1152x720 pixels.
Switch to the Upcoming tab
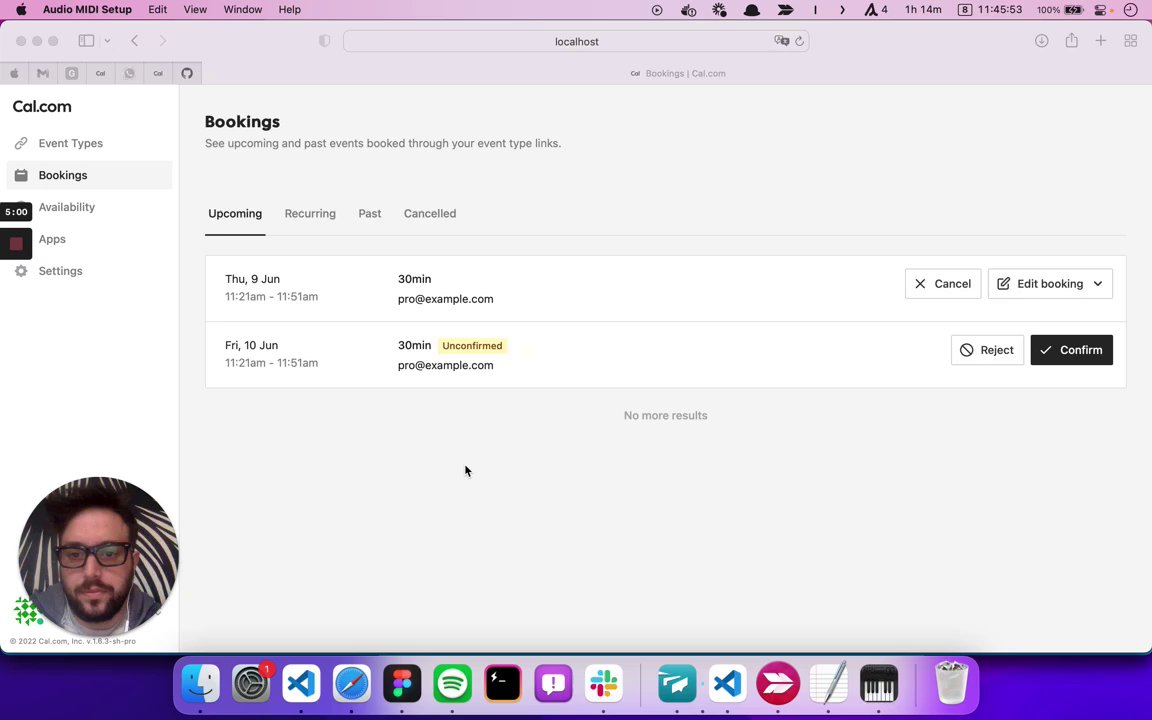pos(235,214)
